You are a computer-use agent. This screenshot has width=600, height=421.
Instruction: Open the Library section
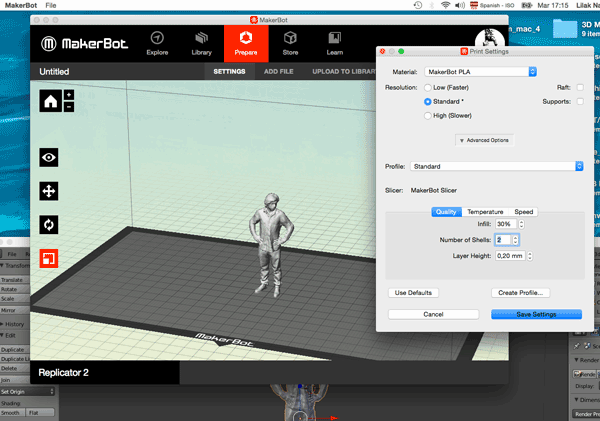click(x=201, y=44)
